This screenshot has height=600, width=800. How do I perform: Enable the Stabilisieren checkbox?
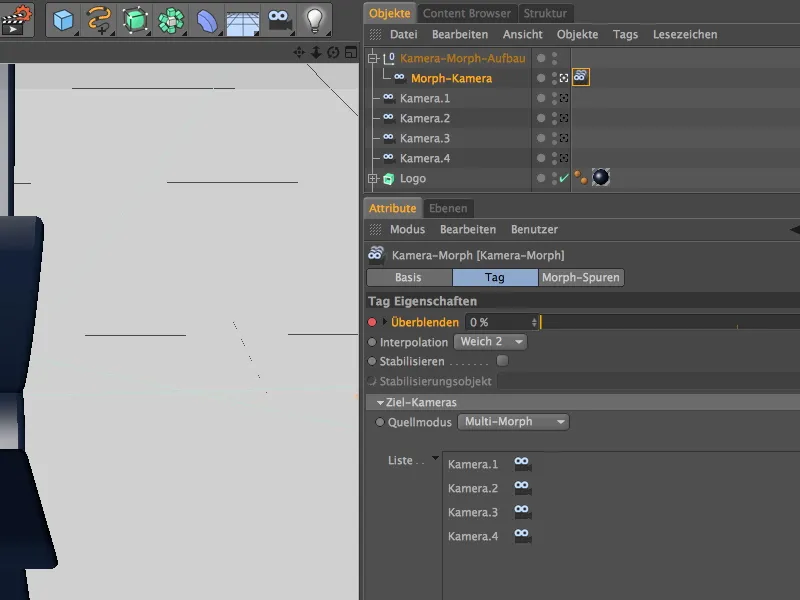coord(503,361)
